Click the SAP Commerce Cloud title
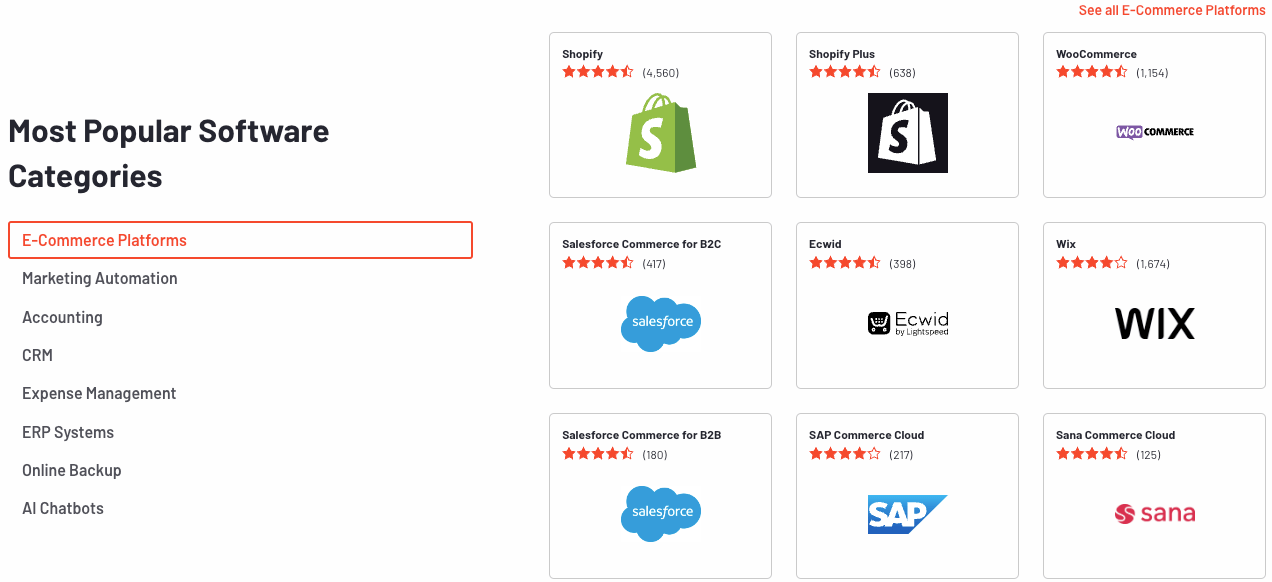This screenshot has width=1272, height=582. coord(866,435)
